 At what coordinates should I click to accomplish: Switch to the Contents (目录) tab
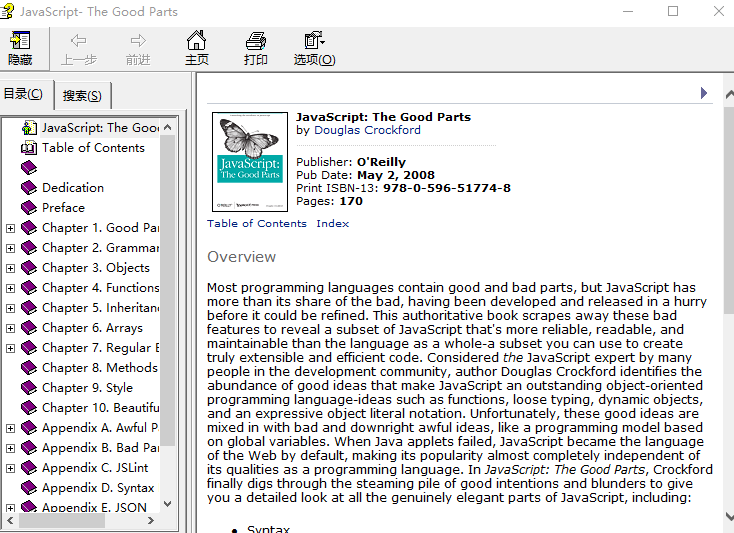tap(23, 94)
